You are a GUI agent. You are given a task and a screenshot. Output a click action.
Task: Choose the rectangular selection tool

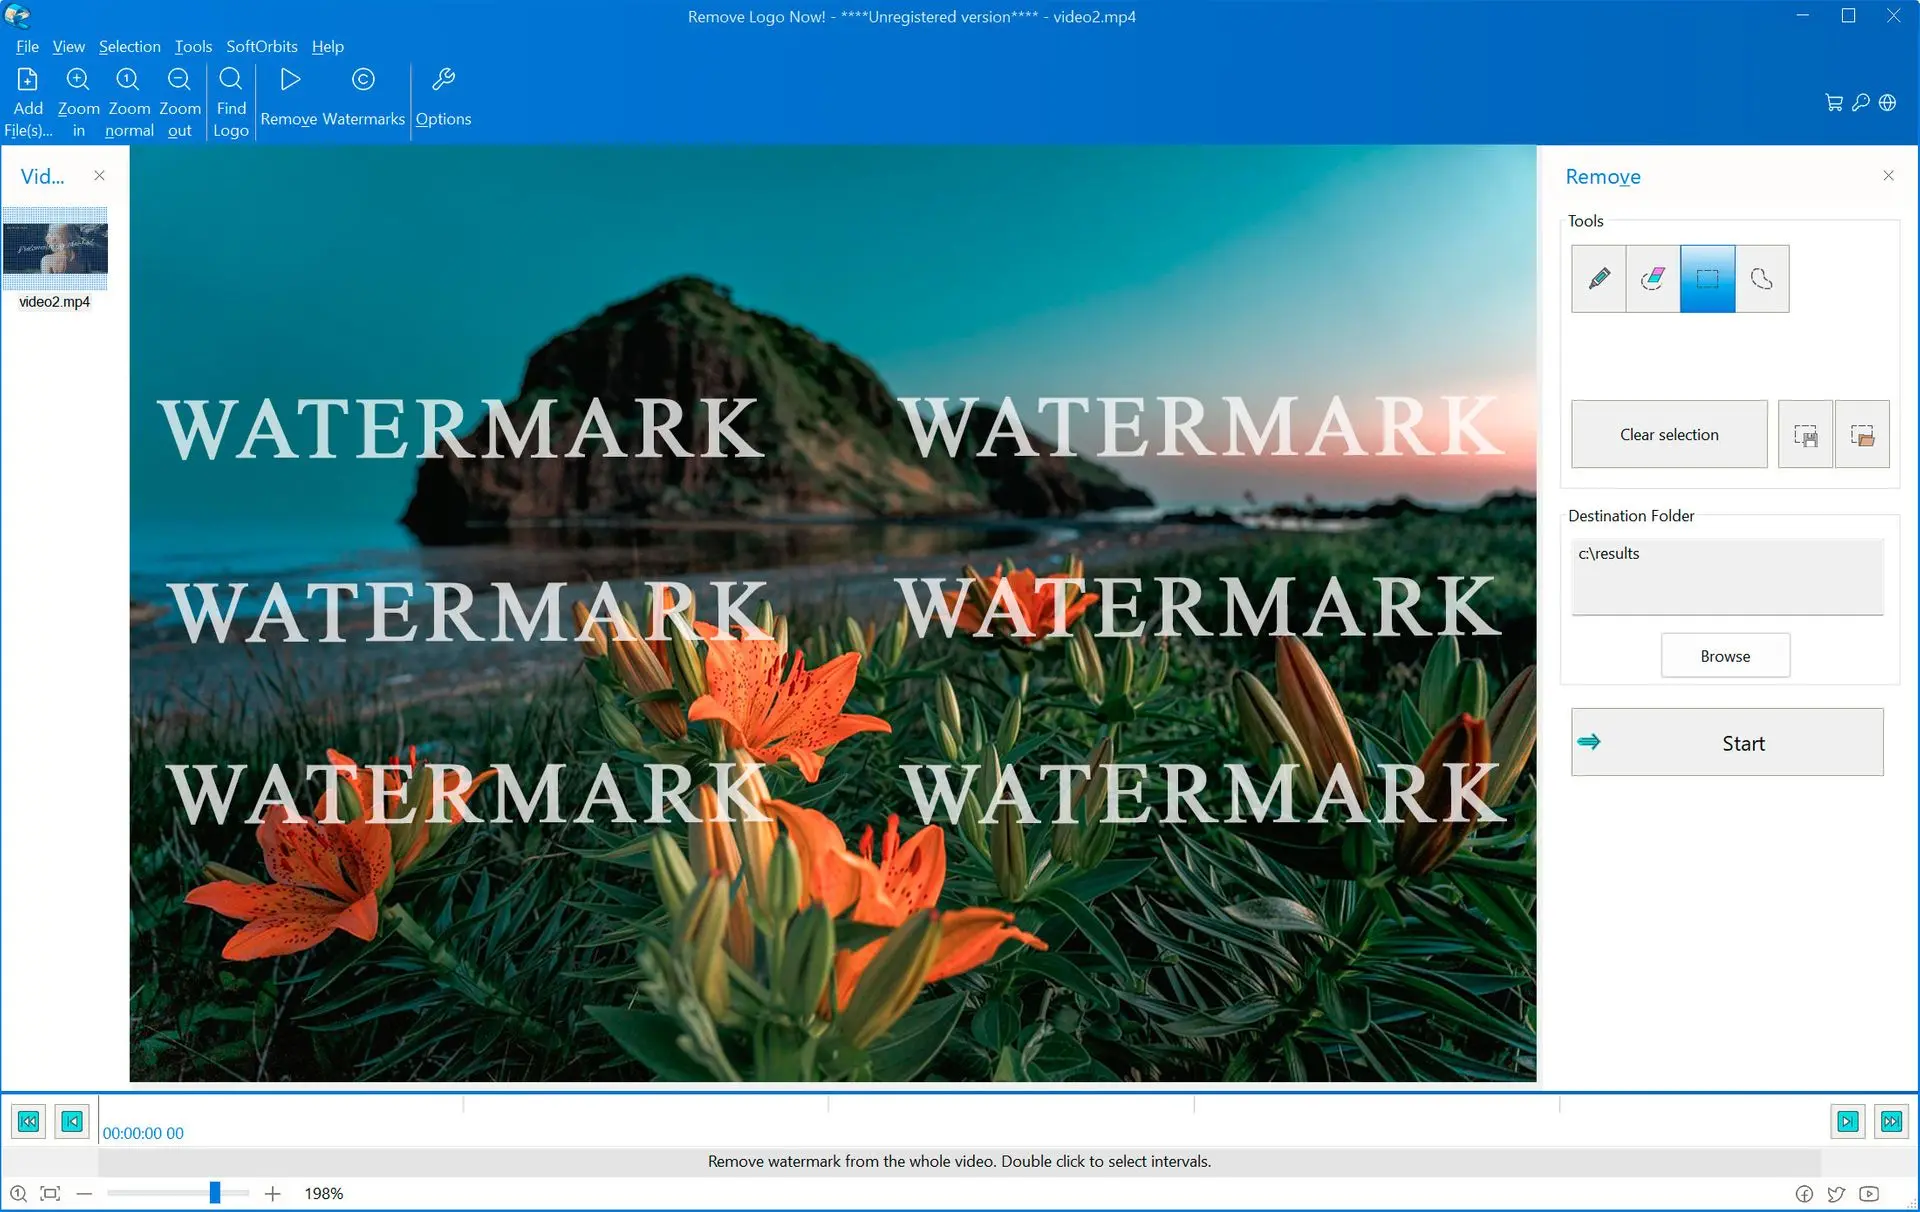(1707, 279)
